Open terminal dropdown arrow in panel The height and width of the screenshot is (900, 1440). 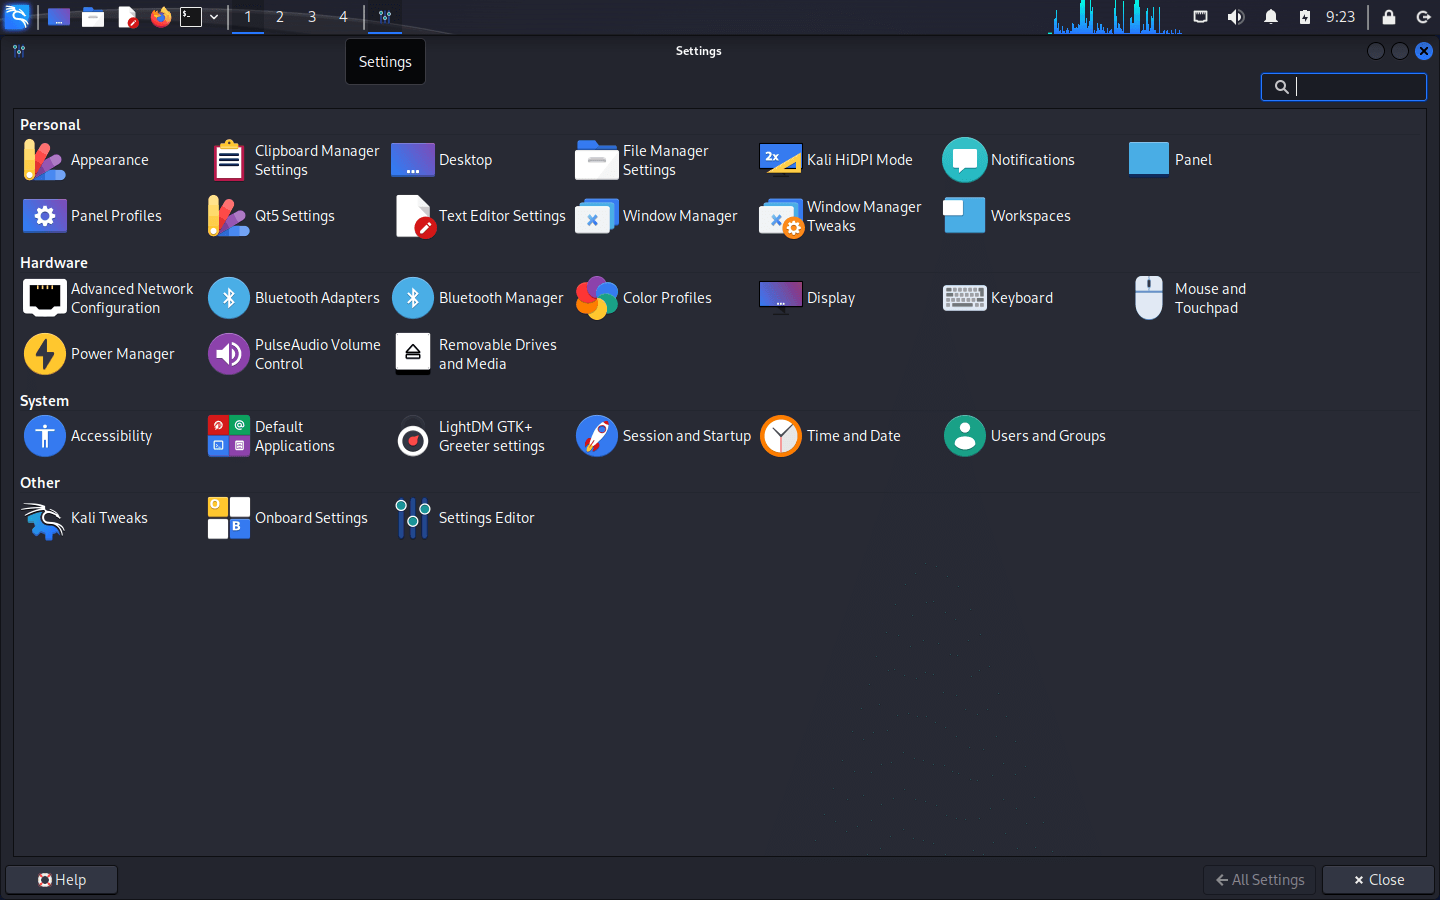pos(214,17)
